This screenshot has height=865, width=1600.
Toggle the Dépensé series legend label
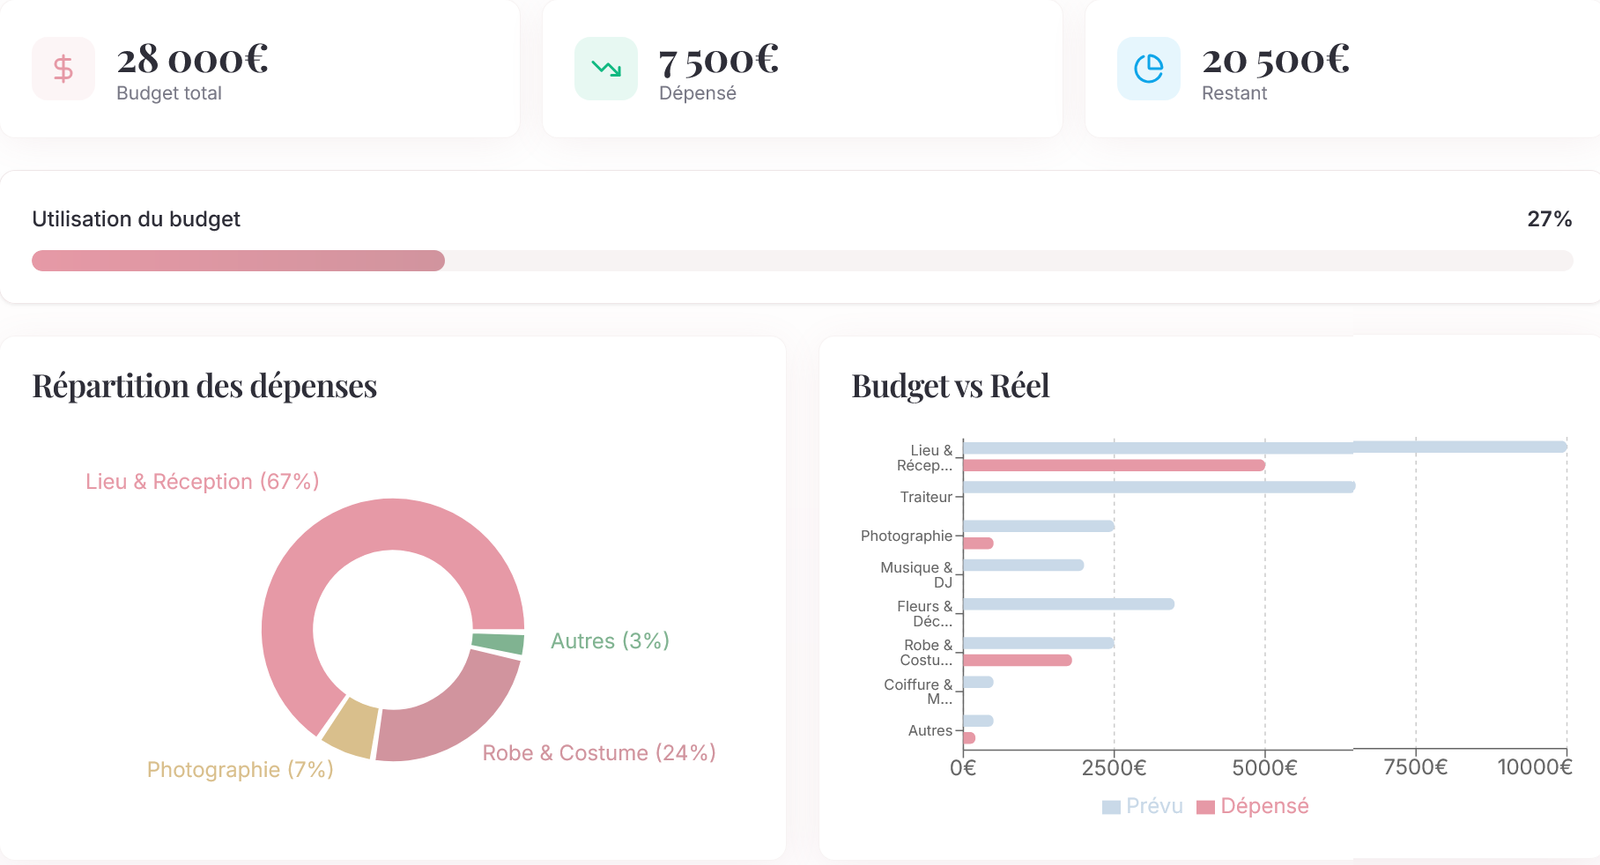pyautogui.click(x=1264, y=806)
